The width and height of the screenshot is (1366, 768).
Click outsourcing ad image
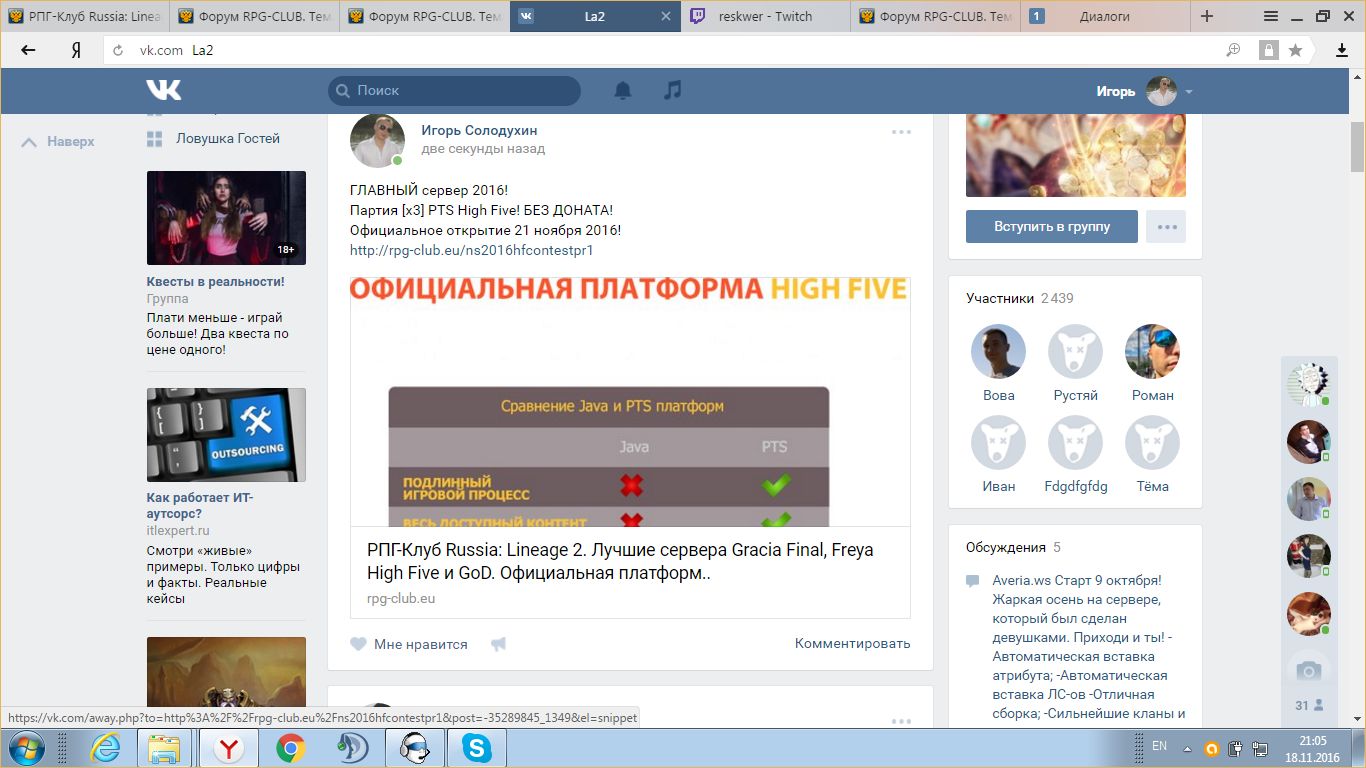point(226,435)
